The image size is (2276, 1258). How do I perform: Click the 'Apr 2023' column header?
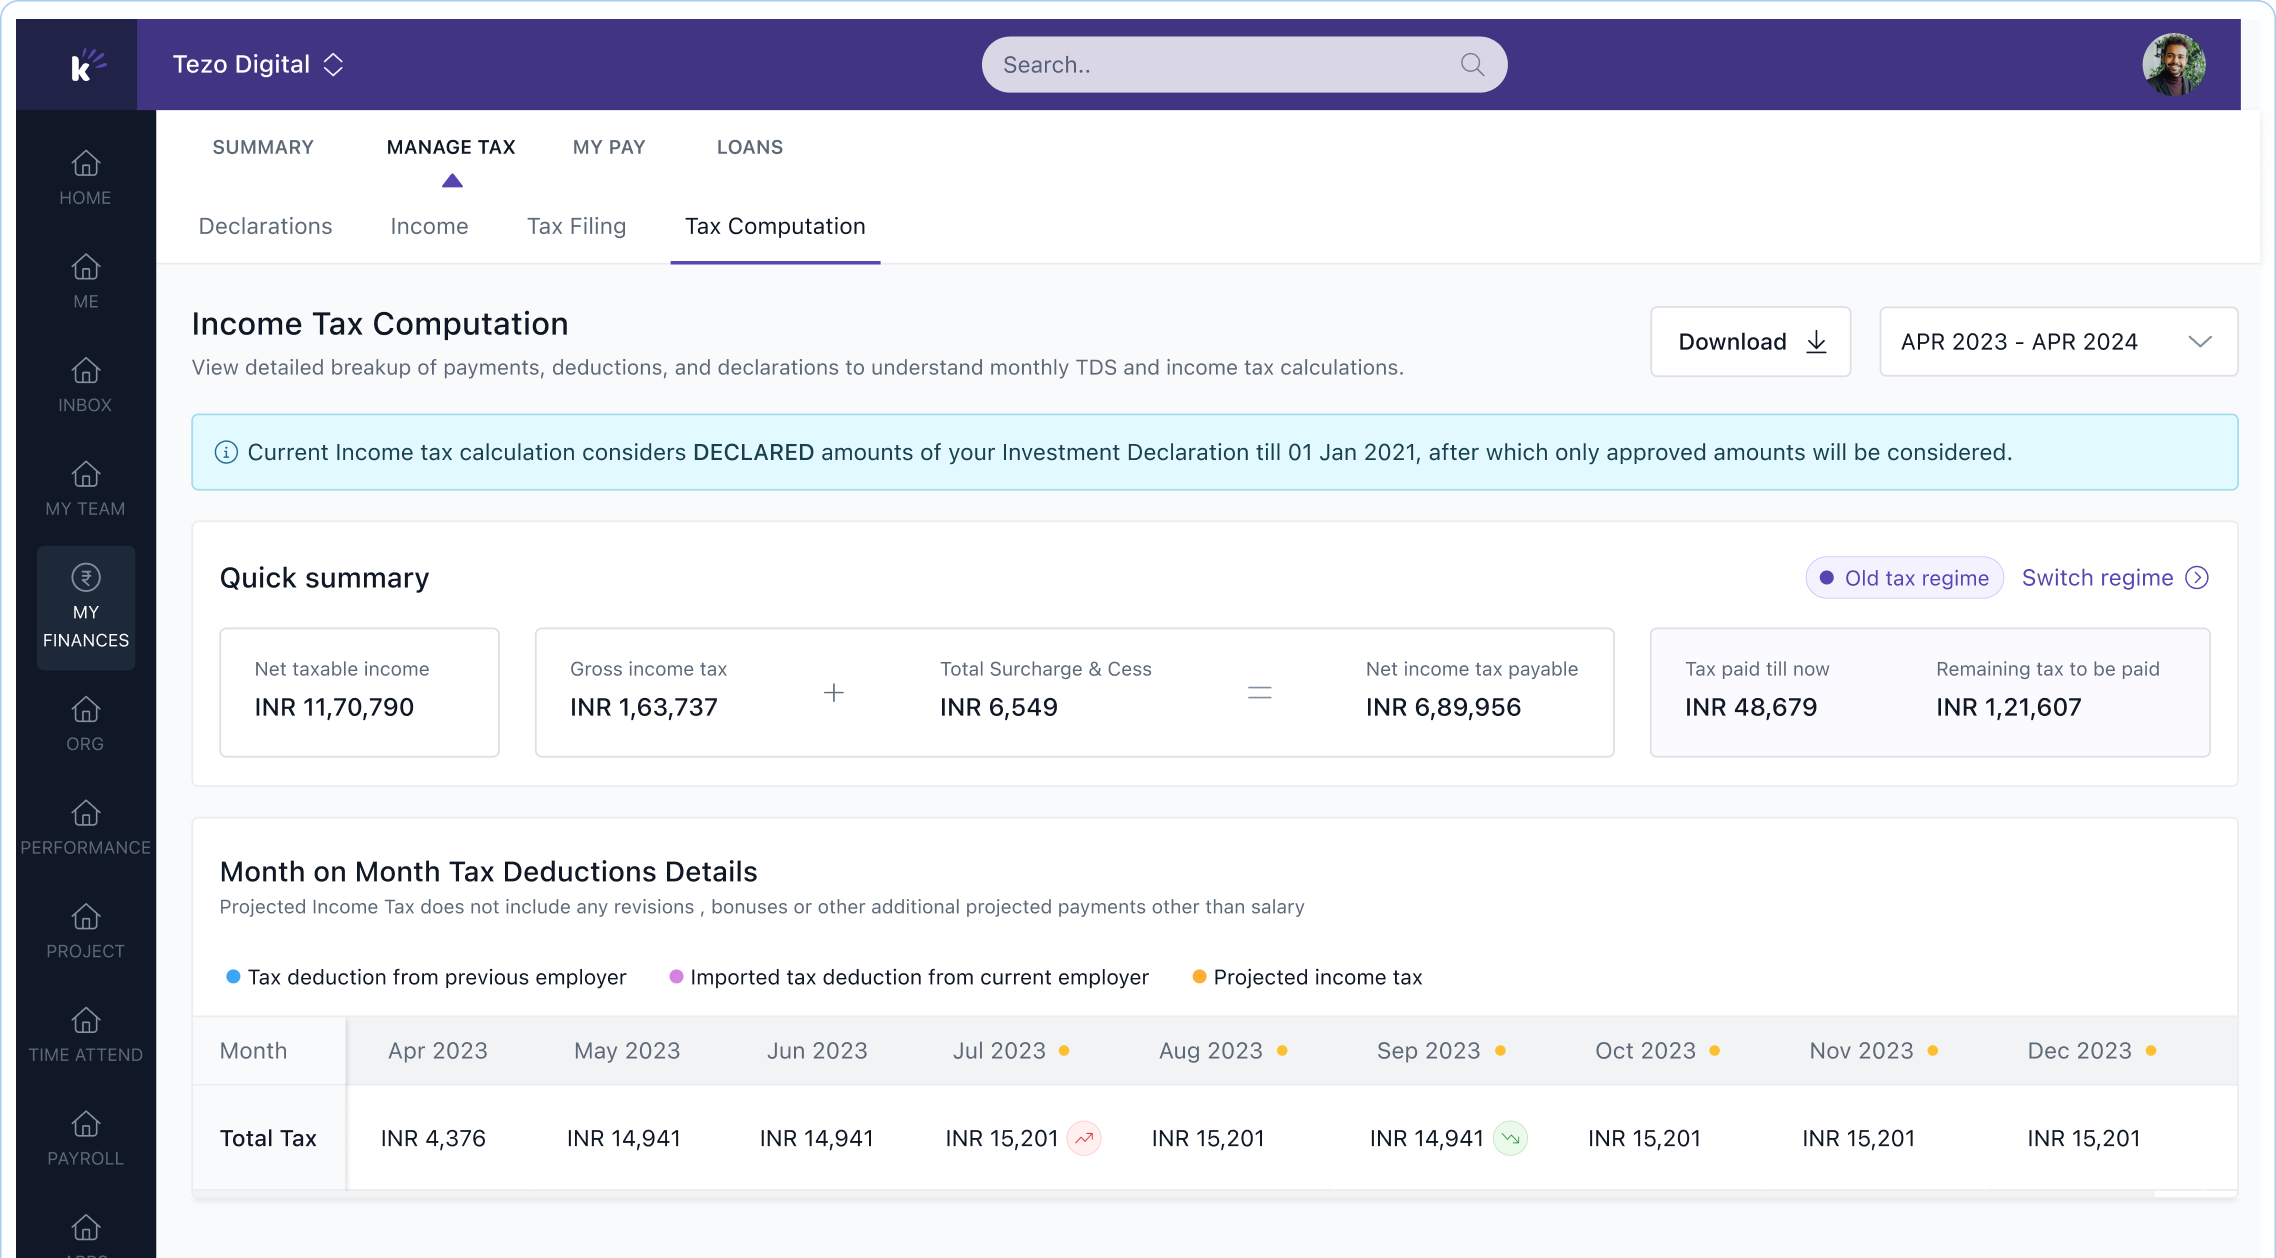click(438, 1051)
